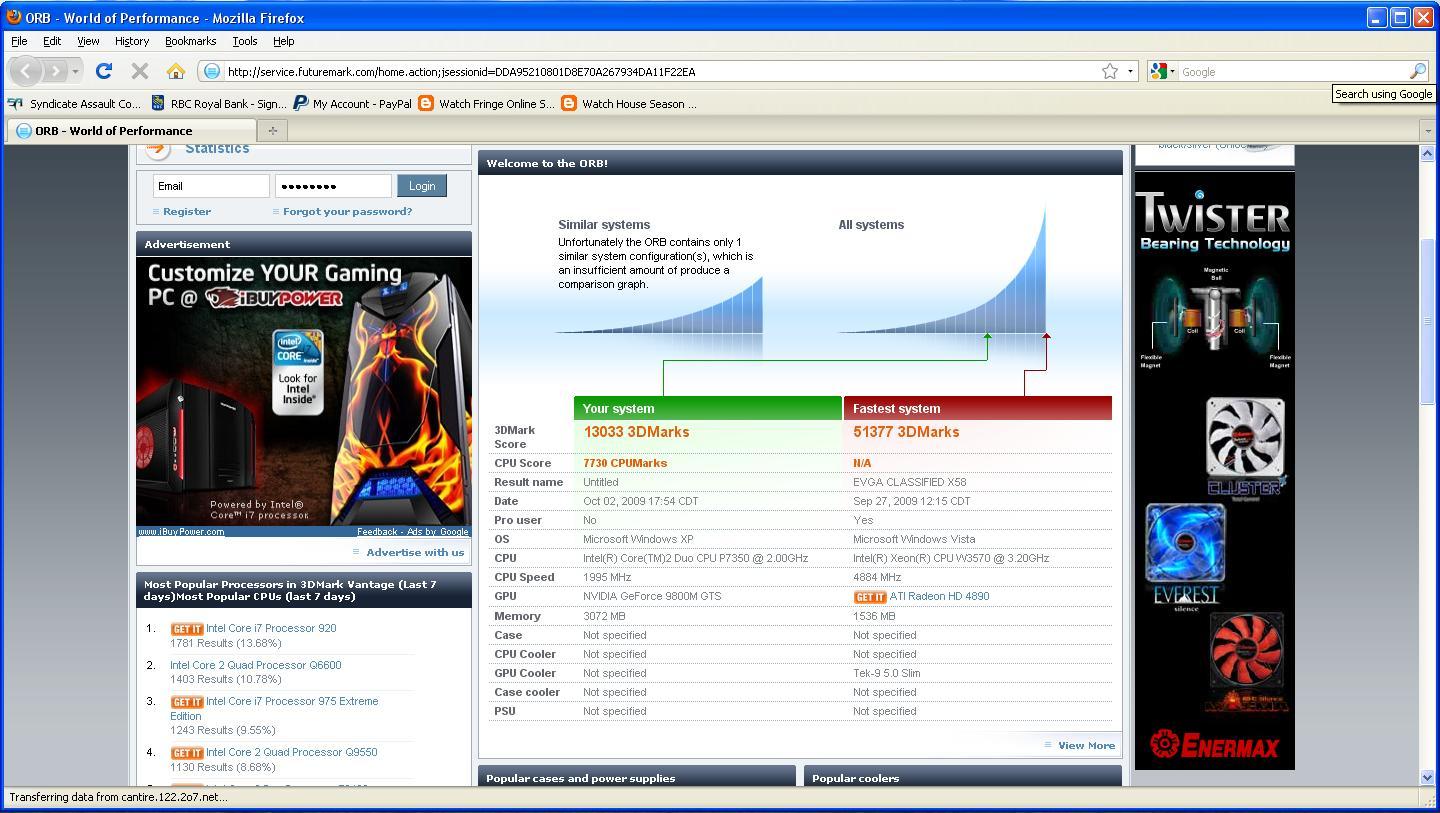1440x813 pixels.
Task: Open Watch Fringe Online bookmark
Action: pyautogui.click(x=486, y=103)
